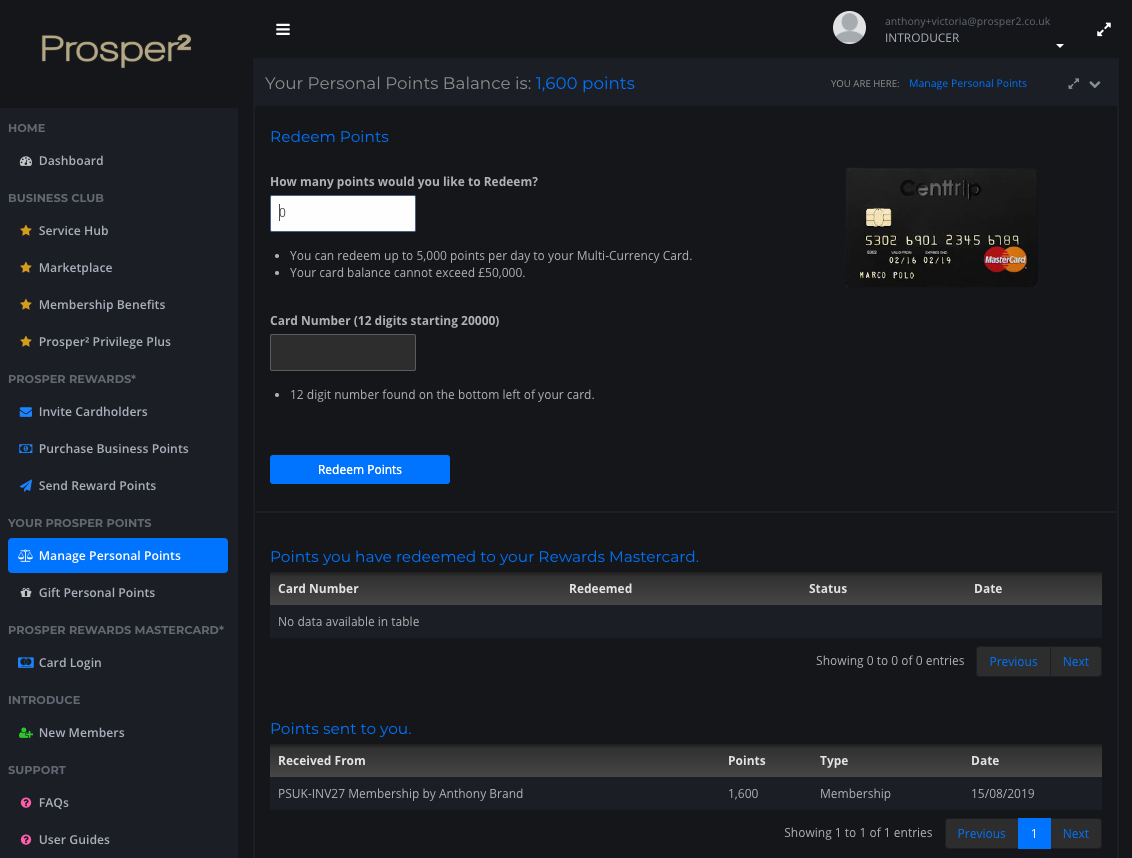Open User Guides
1132x858 pixels.
click(74, 839)
